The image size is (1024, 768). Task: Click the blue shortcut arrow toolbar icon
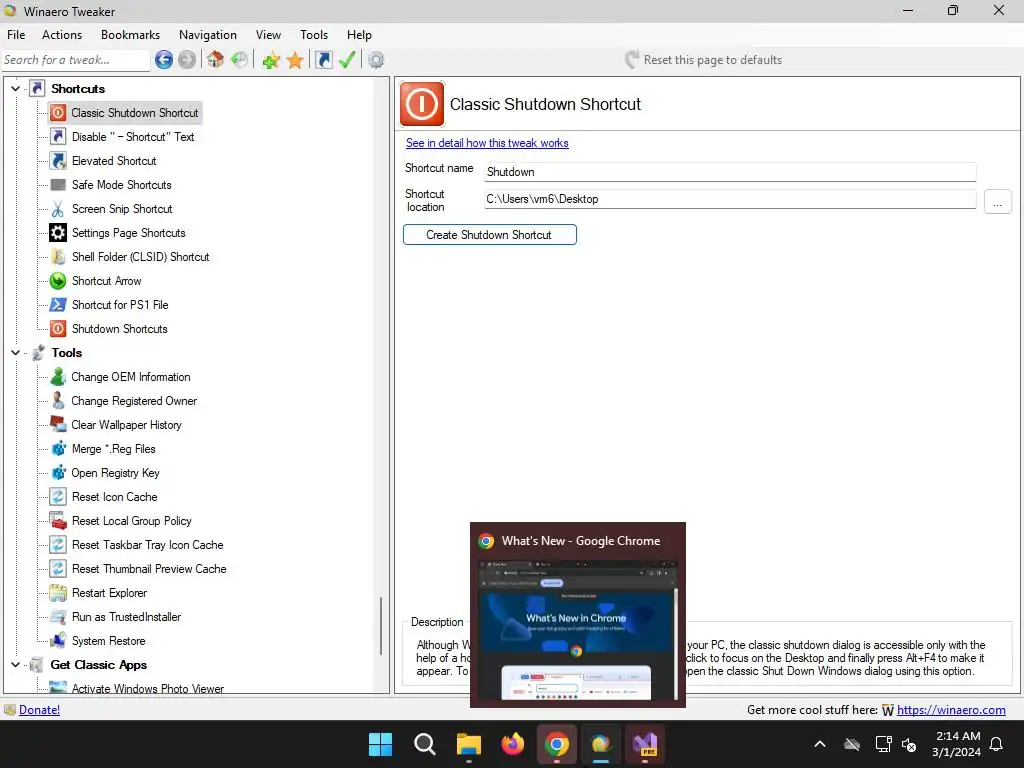323,60
